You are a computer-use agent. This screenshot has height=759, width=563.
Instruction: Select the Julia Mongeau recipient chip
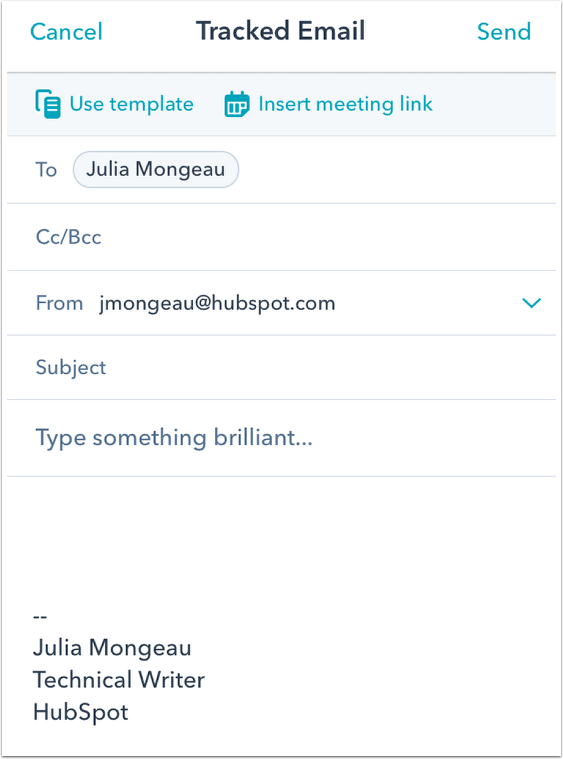tap(156, 169)
